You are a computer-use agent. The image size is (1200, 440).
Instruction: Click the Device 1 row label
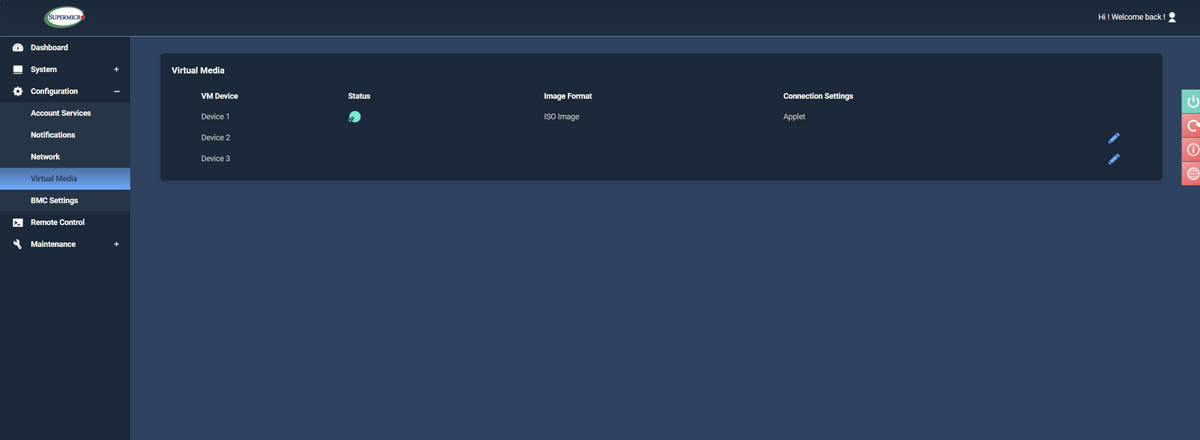[215, 117]
